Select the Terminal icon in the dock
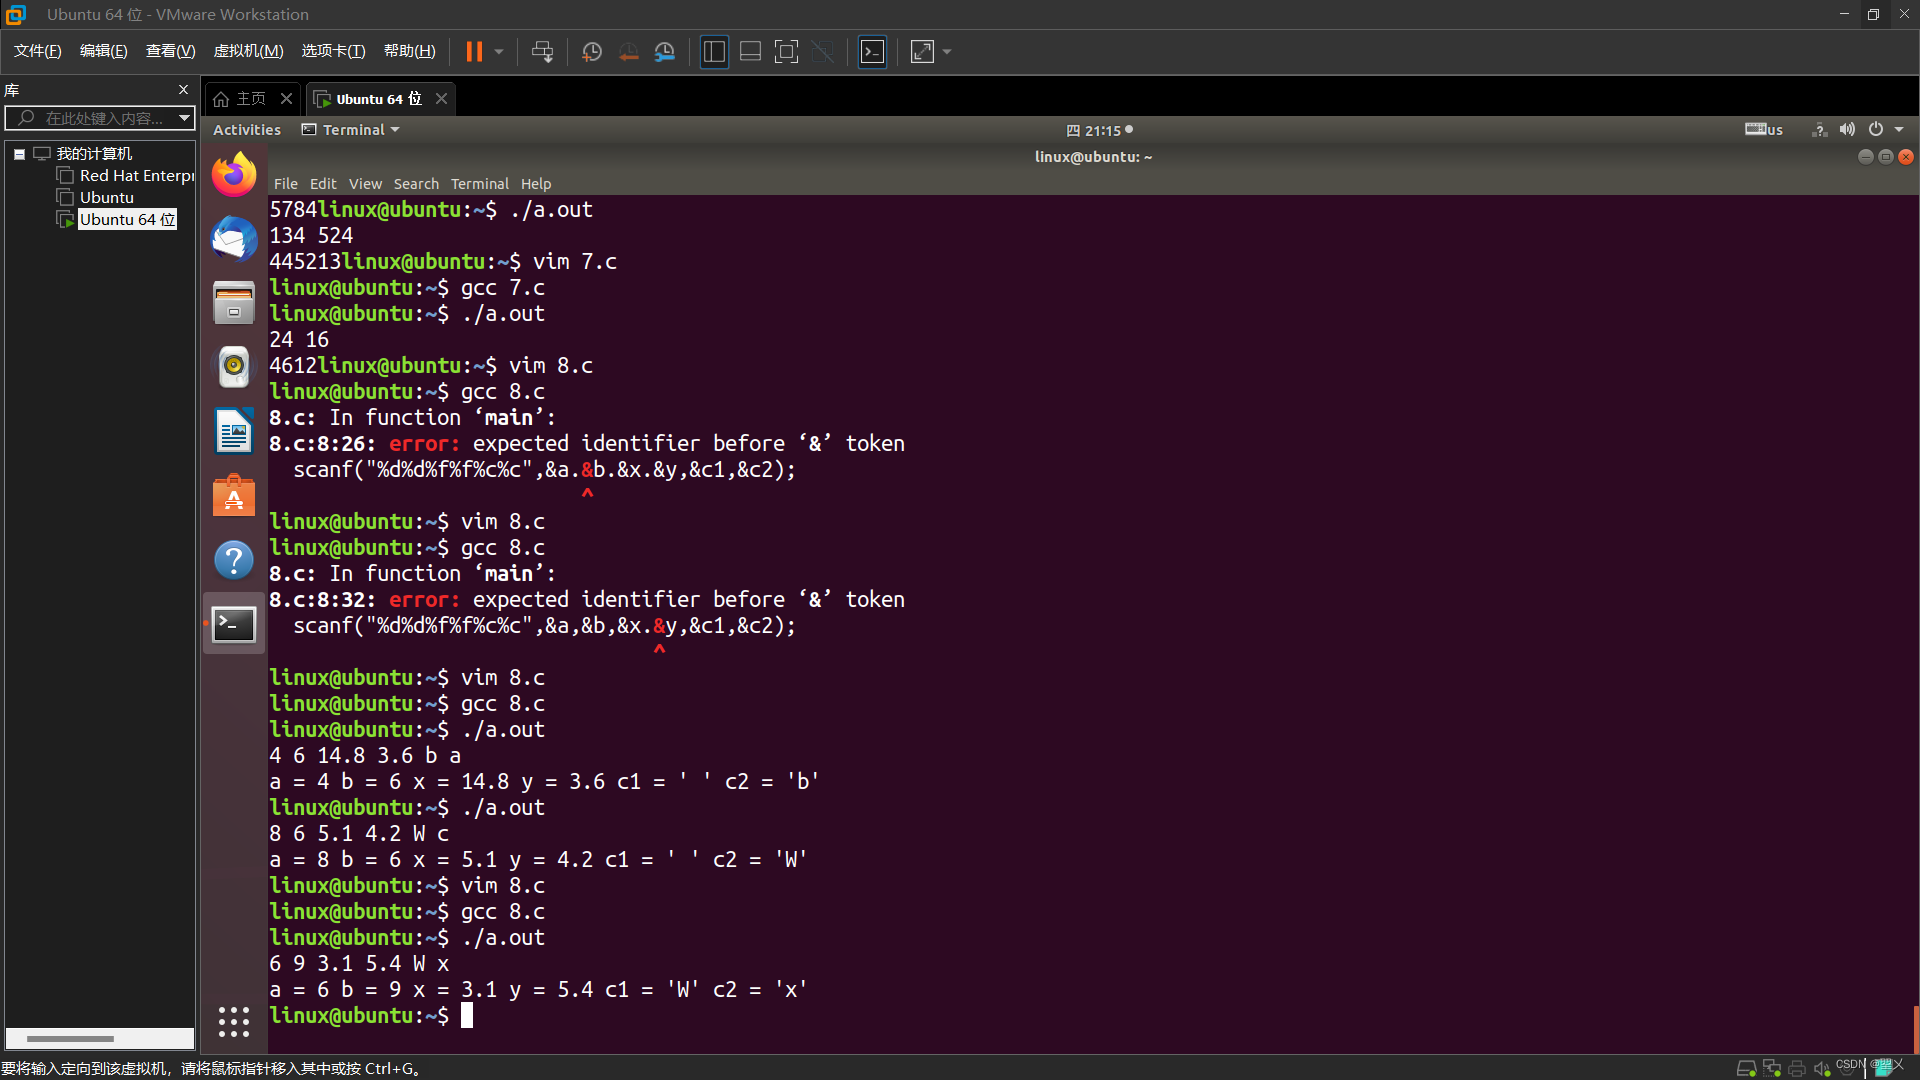This screenshot has height=1080, width=1920. (x=233, y=623)
